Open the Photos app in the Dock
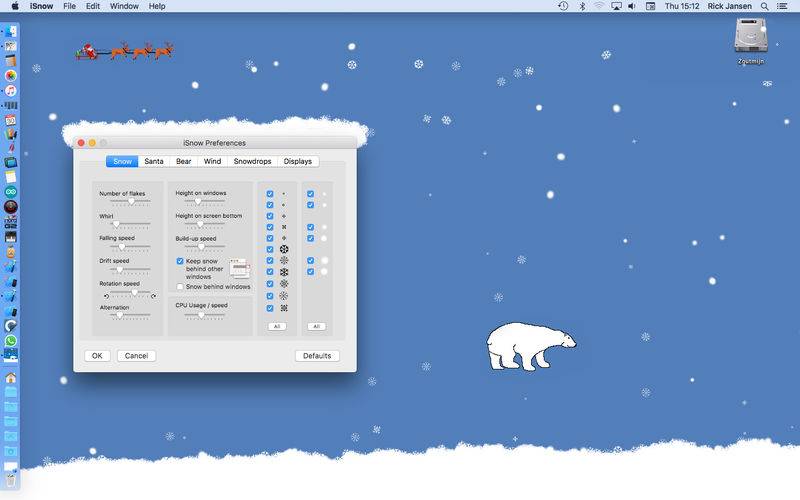 pos(11,76)
